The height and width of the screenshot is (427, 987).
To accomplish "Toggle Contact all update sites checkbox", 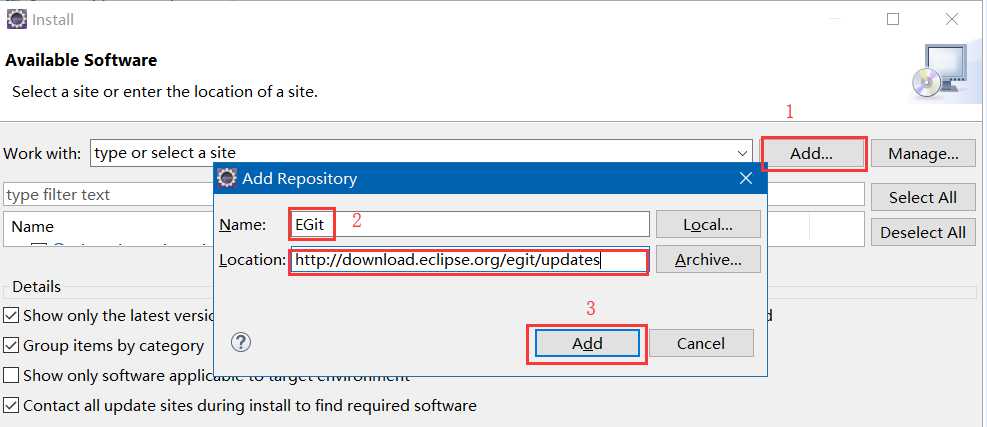I will click(11, 405).
